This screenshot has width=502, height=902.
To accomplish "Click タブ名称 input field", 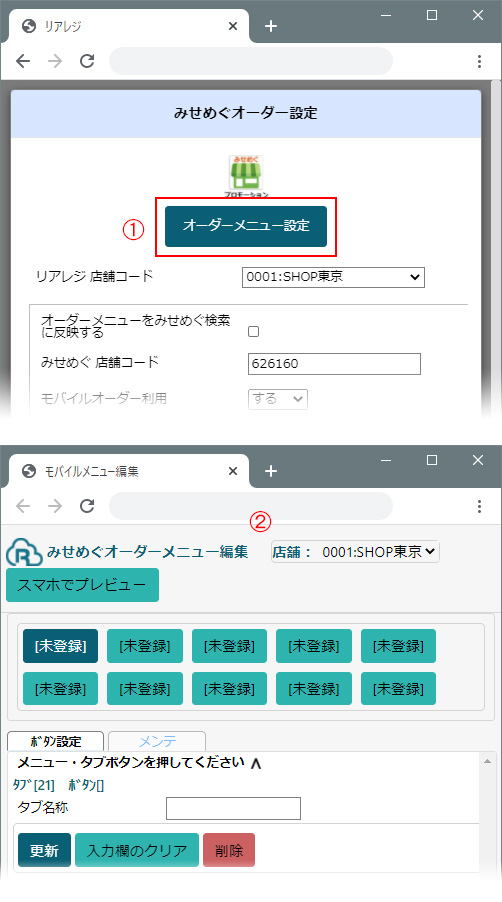I will pyautogui.click(x=233, y=808).
